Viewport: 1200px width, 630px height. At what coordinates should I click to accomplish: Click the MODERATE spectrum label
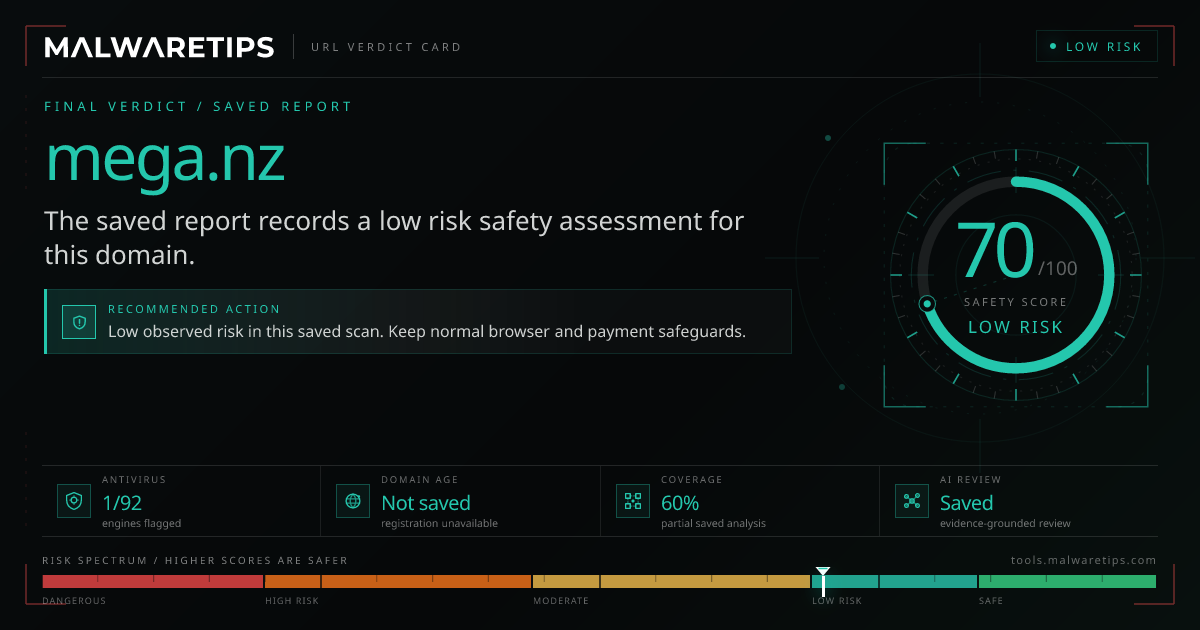click(x=561, y=601)
